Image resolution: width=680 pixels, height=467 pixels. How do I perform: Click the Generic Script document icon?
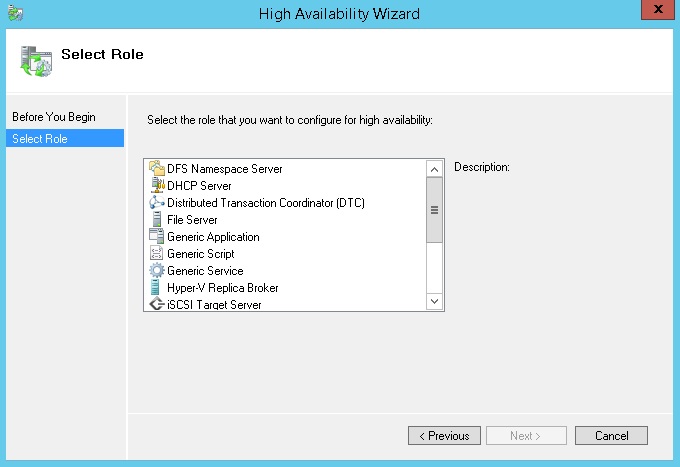point(157,253)
